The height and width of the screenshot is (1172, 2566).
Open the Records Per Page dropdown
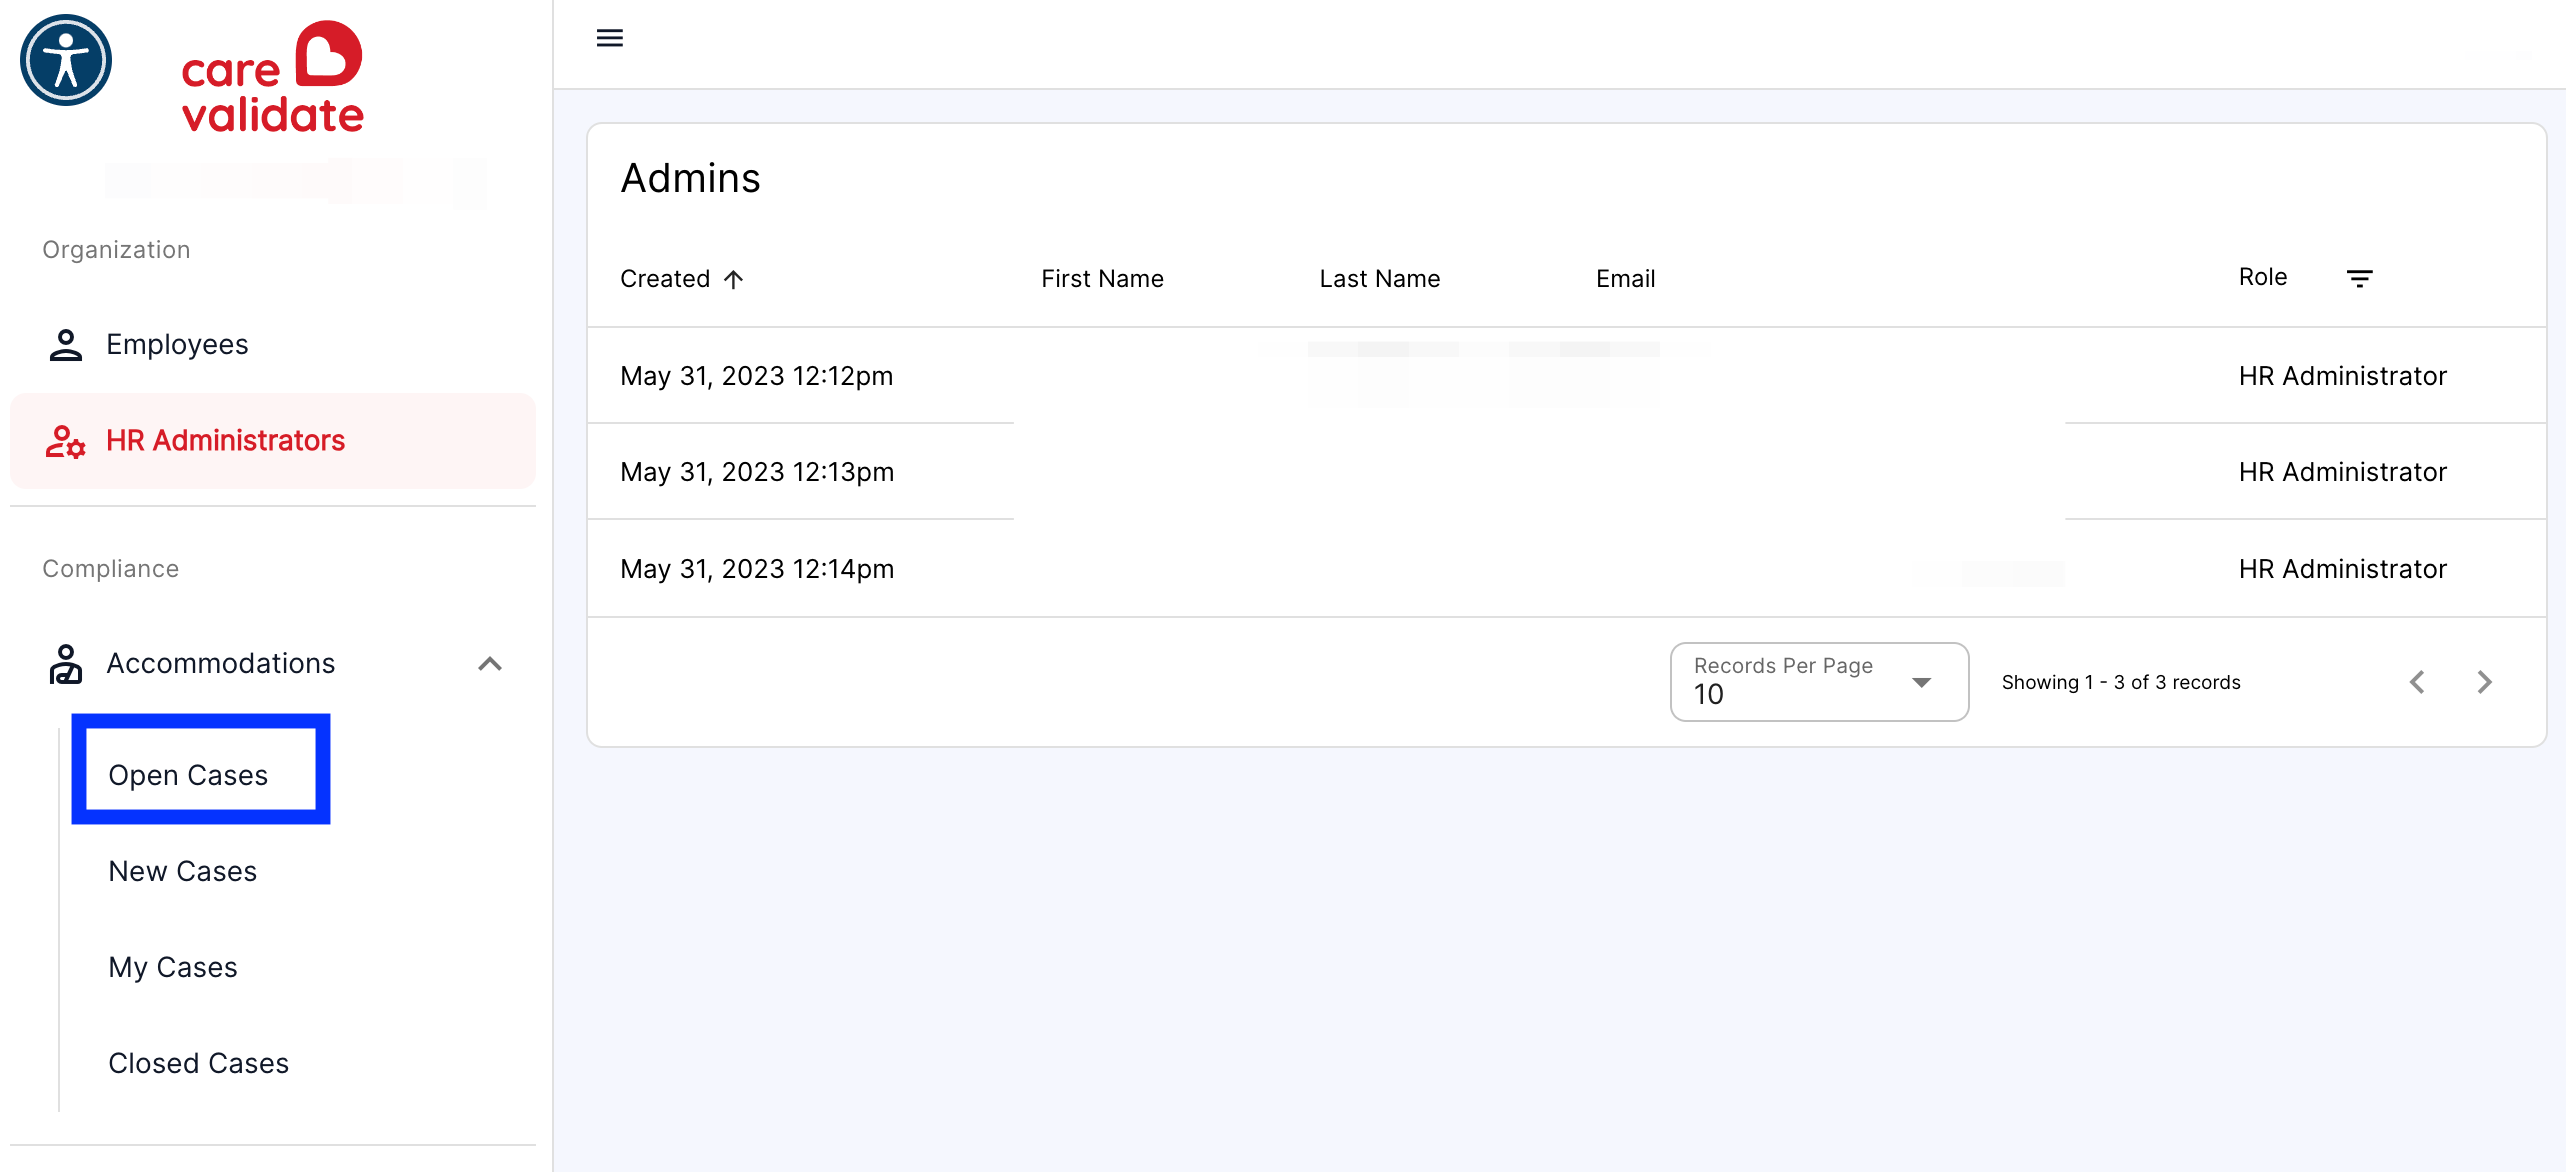click(1819, 682)
